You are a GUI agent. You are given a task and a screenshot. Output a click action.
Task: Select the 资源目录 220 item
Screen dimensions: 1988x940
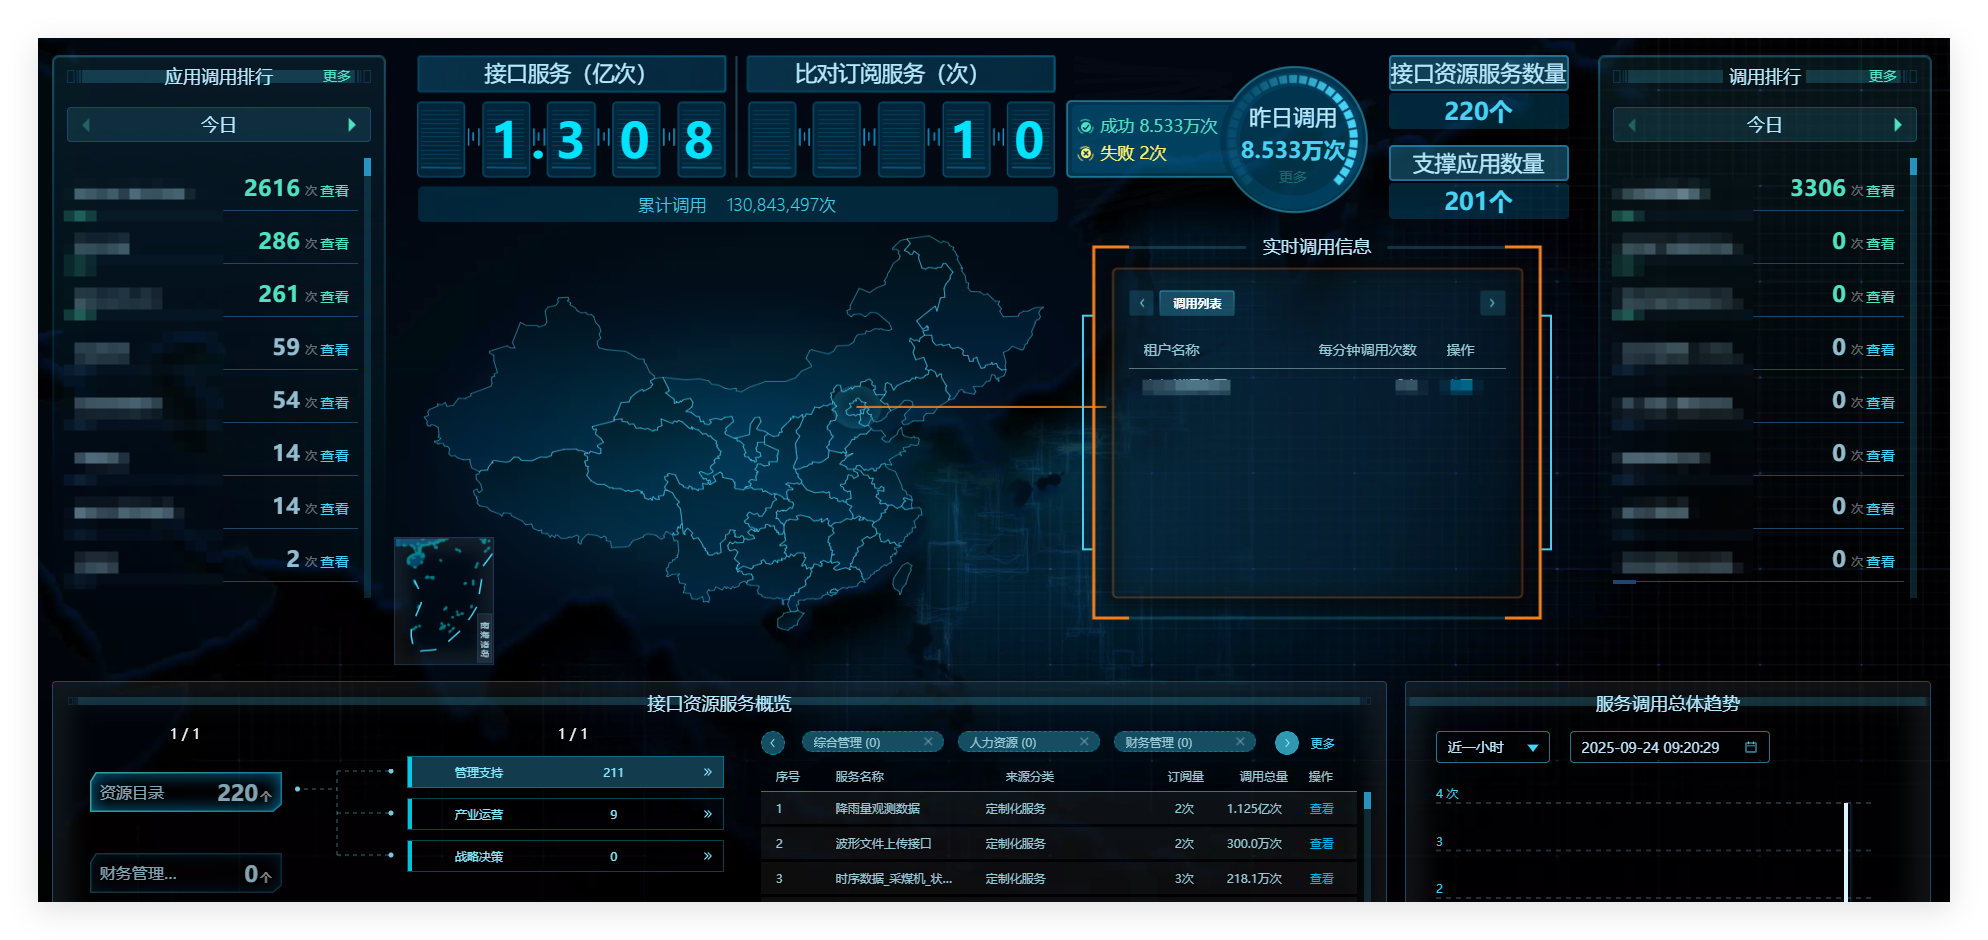pos(186,793)
